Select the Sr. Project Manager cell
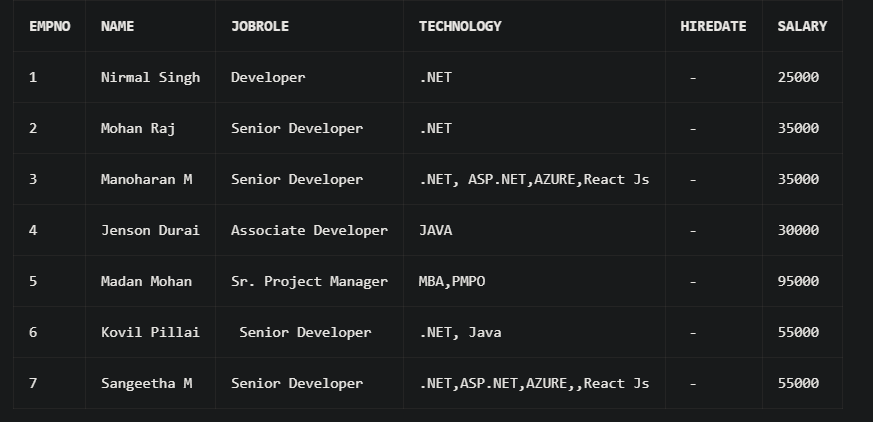The width and height of the screenshot is (873, 422). click(309, 281)
